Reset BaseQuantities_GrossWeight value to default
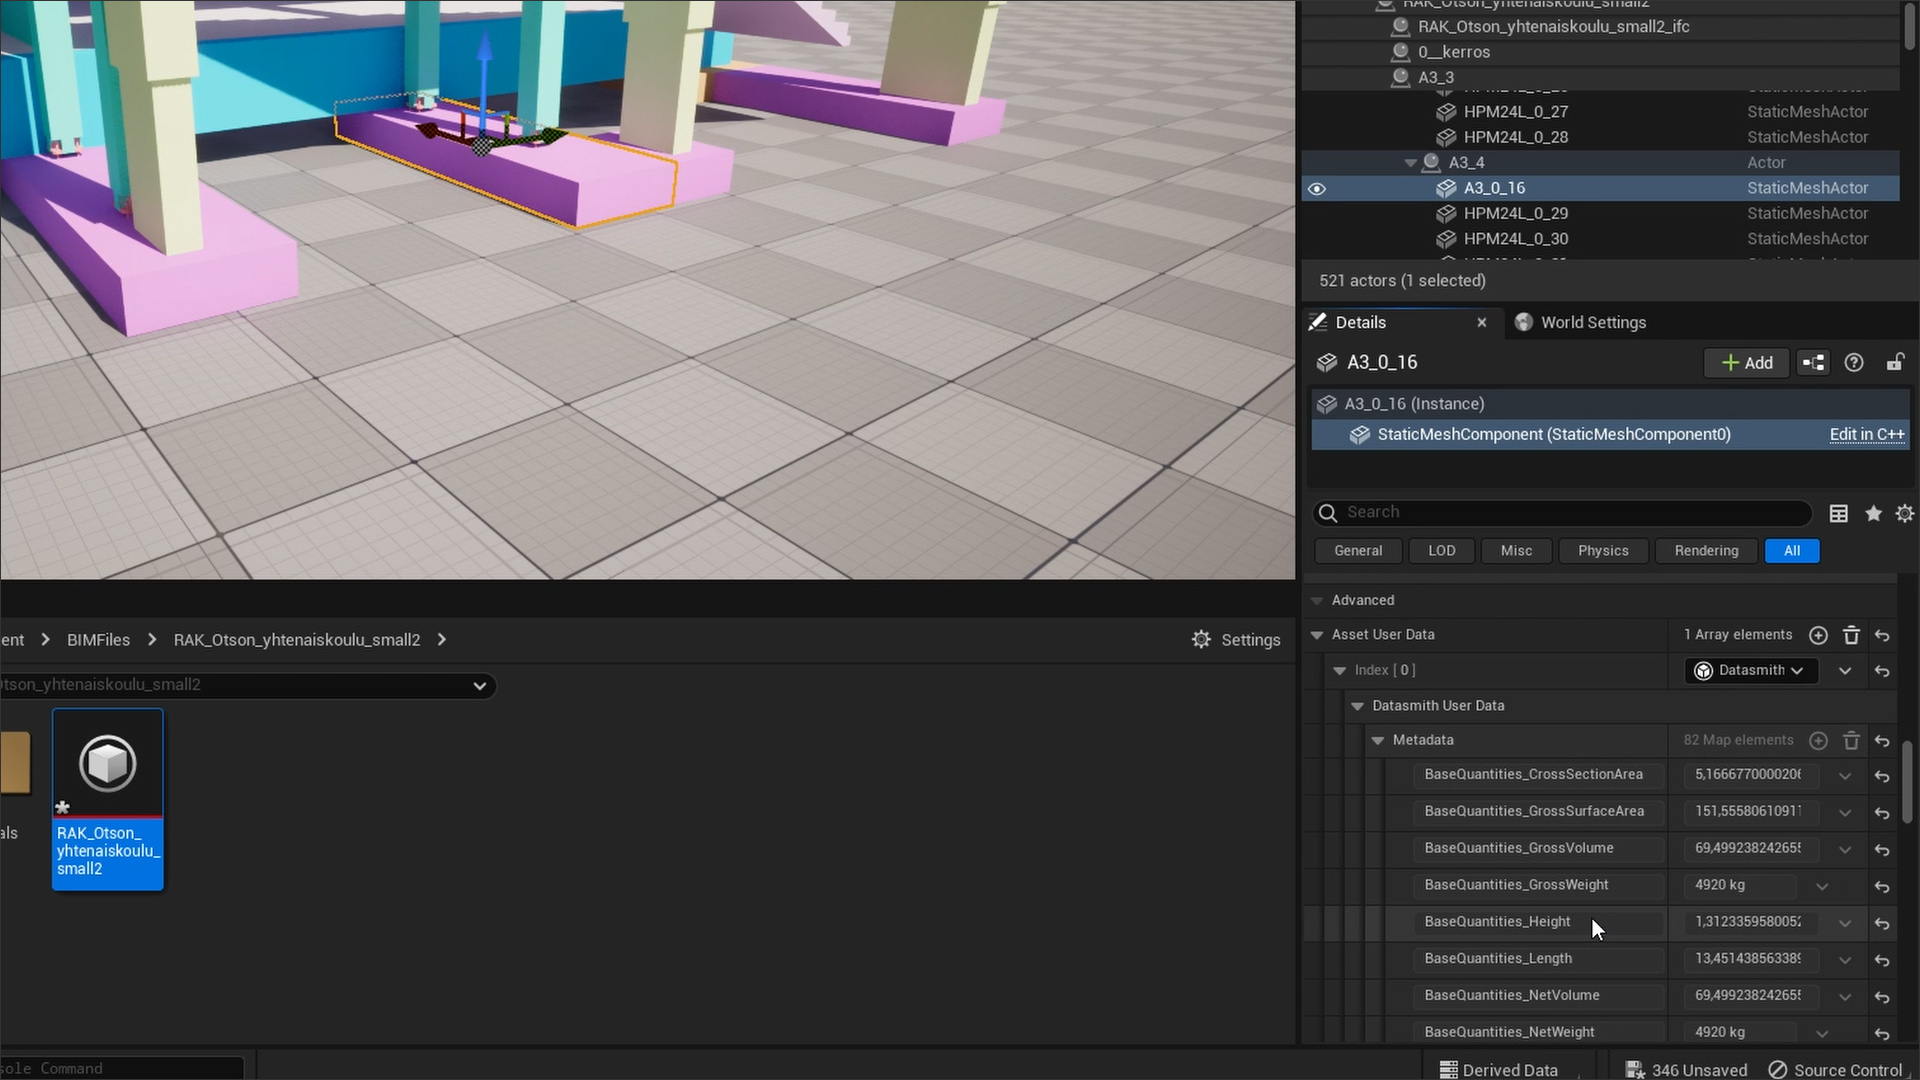The height and width of the screenshot is (1080, 1920). [1882, 887]
